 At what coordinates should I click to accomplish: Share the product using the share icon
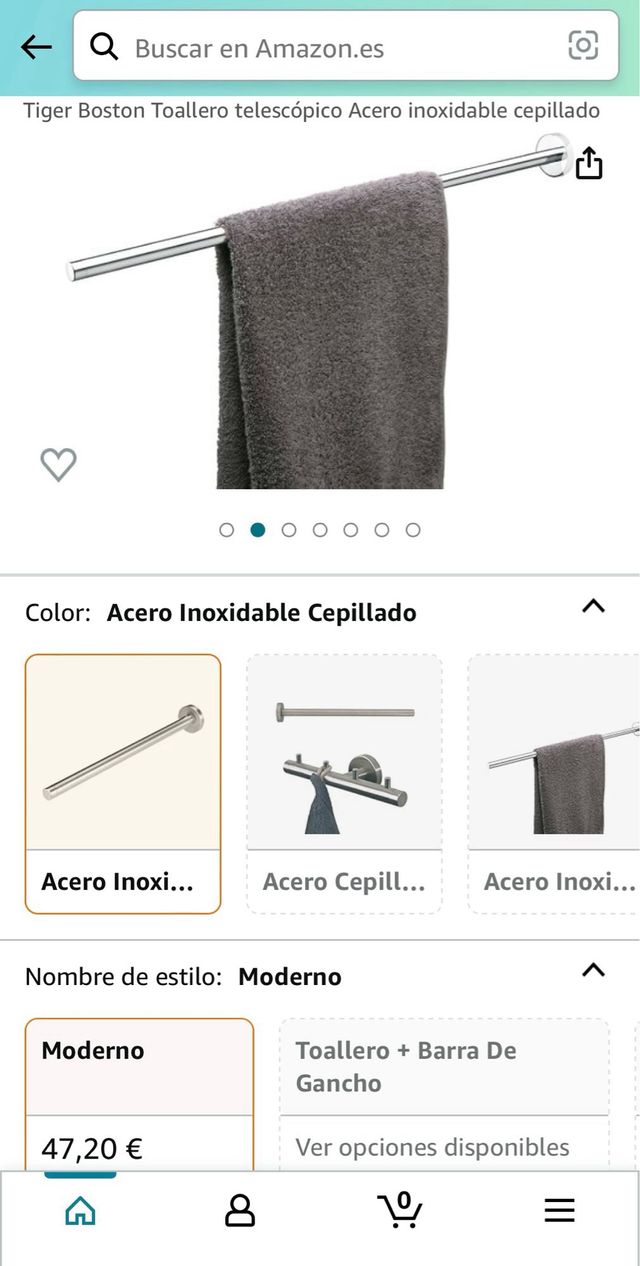590,163
